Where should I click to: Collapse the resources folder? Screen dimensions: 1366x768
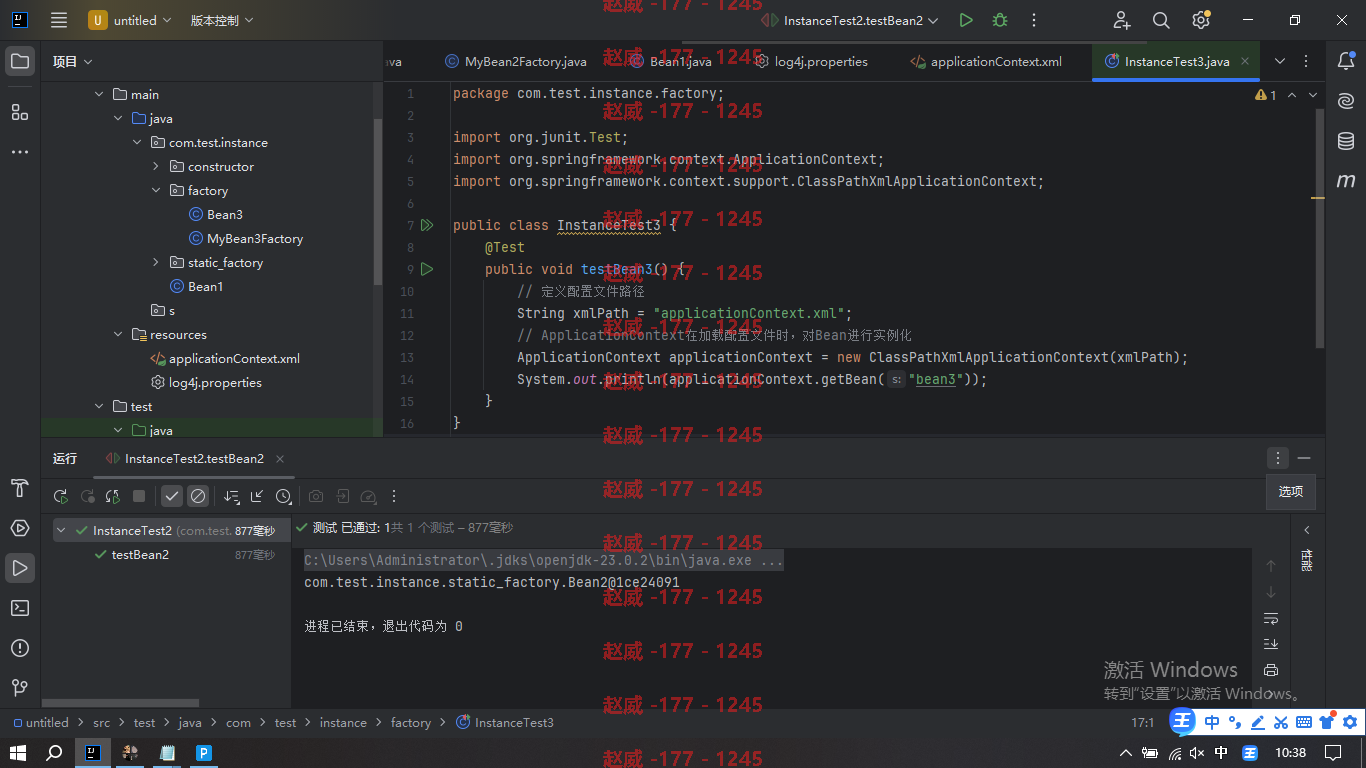click(x=118, y=334)
